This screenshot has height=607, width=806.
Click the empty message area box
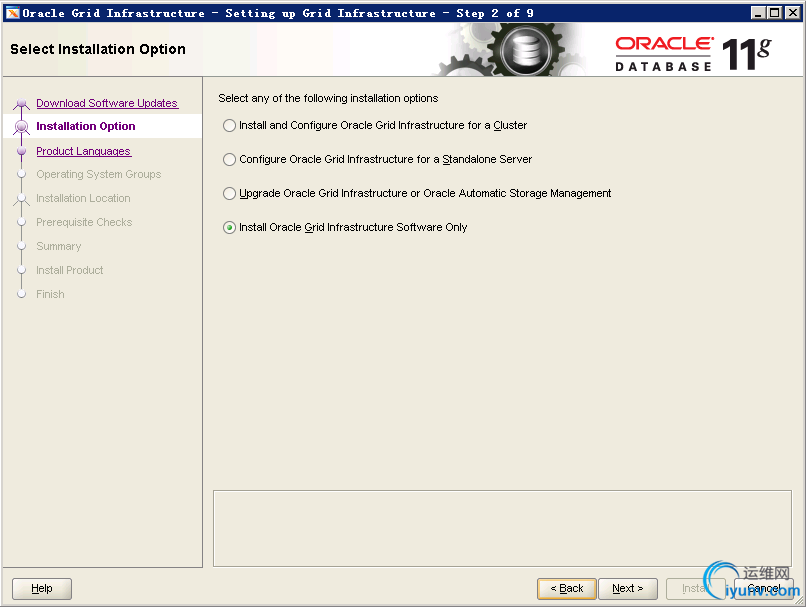(502, 528)
